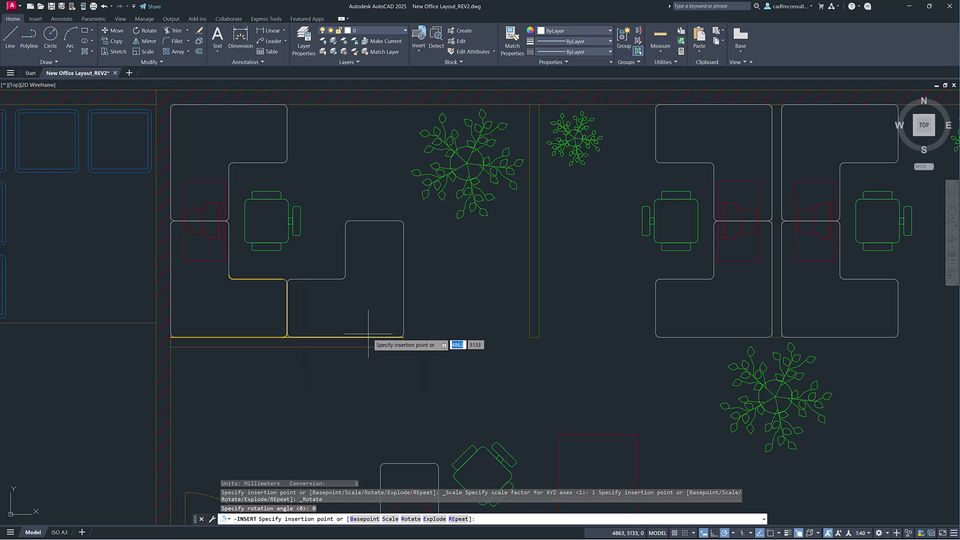The height and width of the screenshot is (540, 960).
Task: Toggle transparency display in status bar
Action: pos(798,533)
